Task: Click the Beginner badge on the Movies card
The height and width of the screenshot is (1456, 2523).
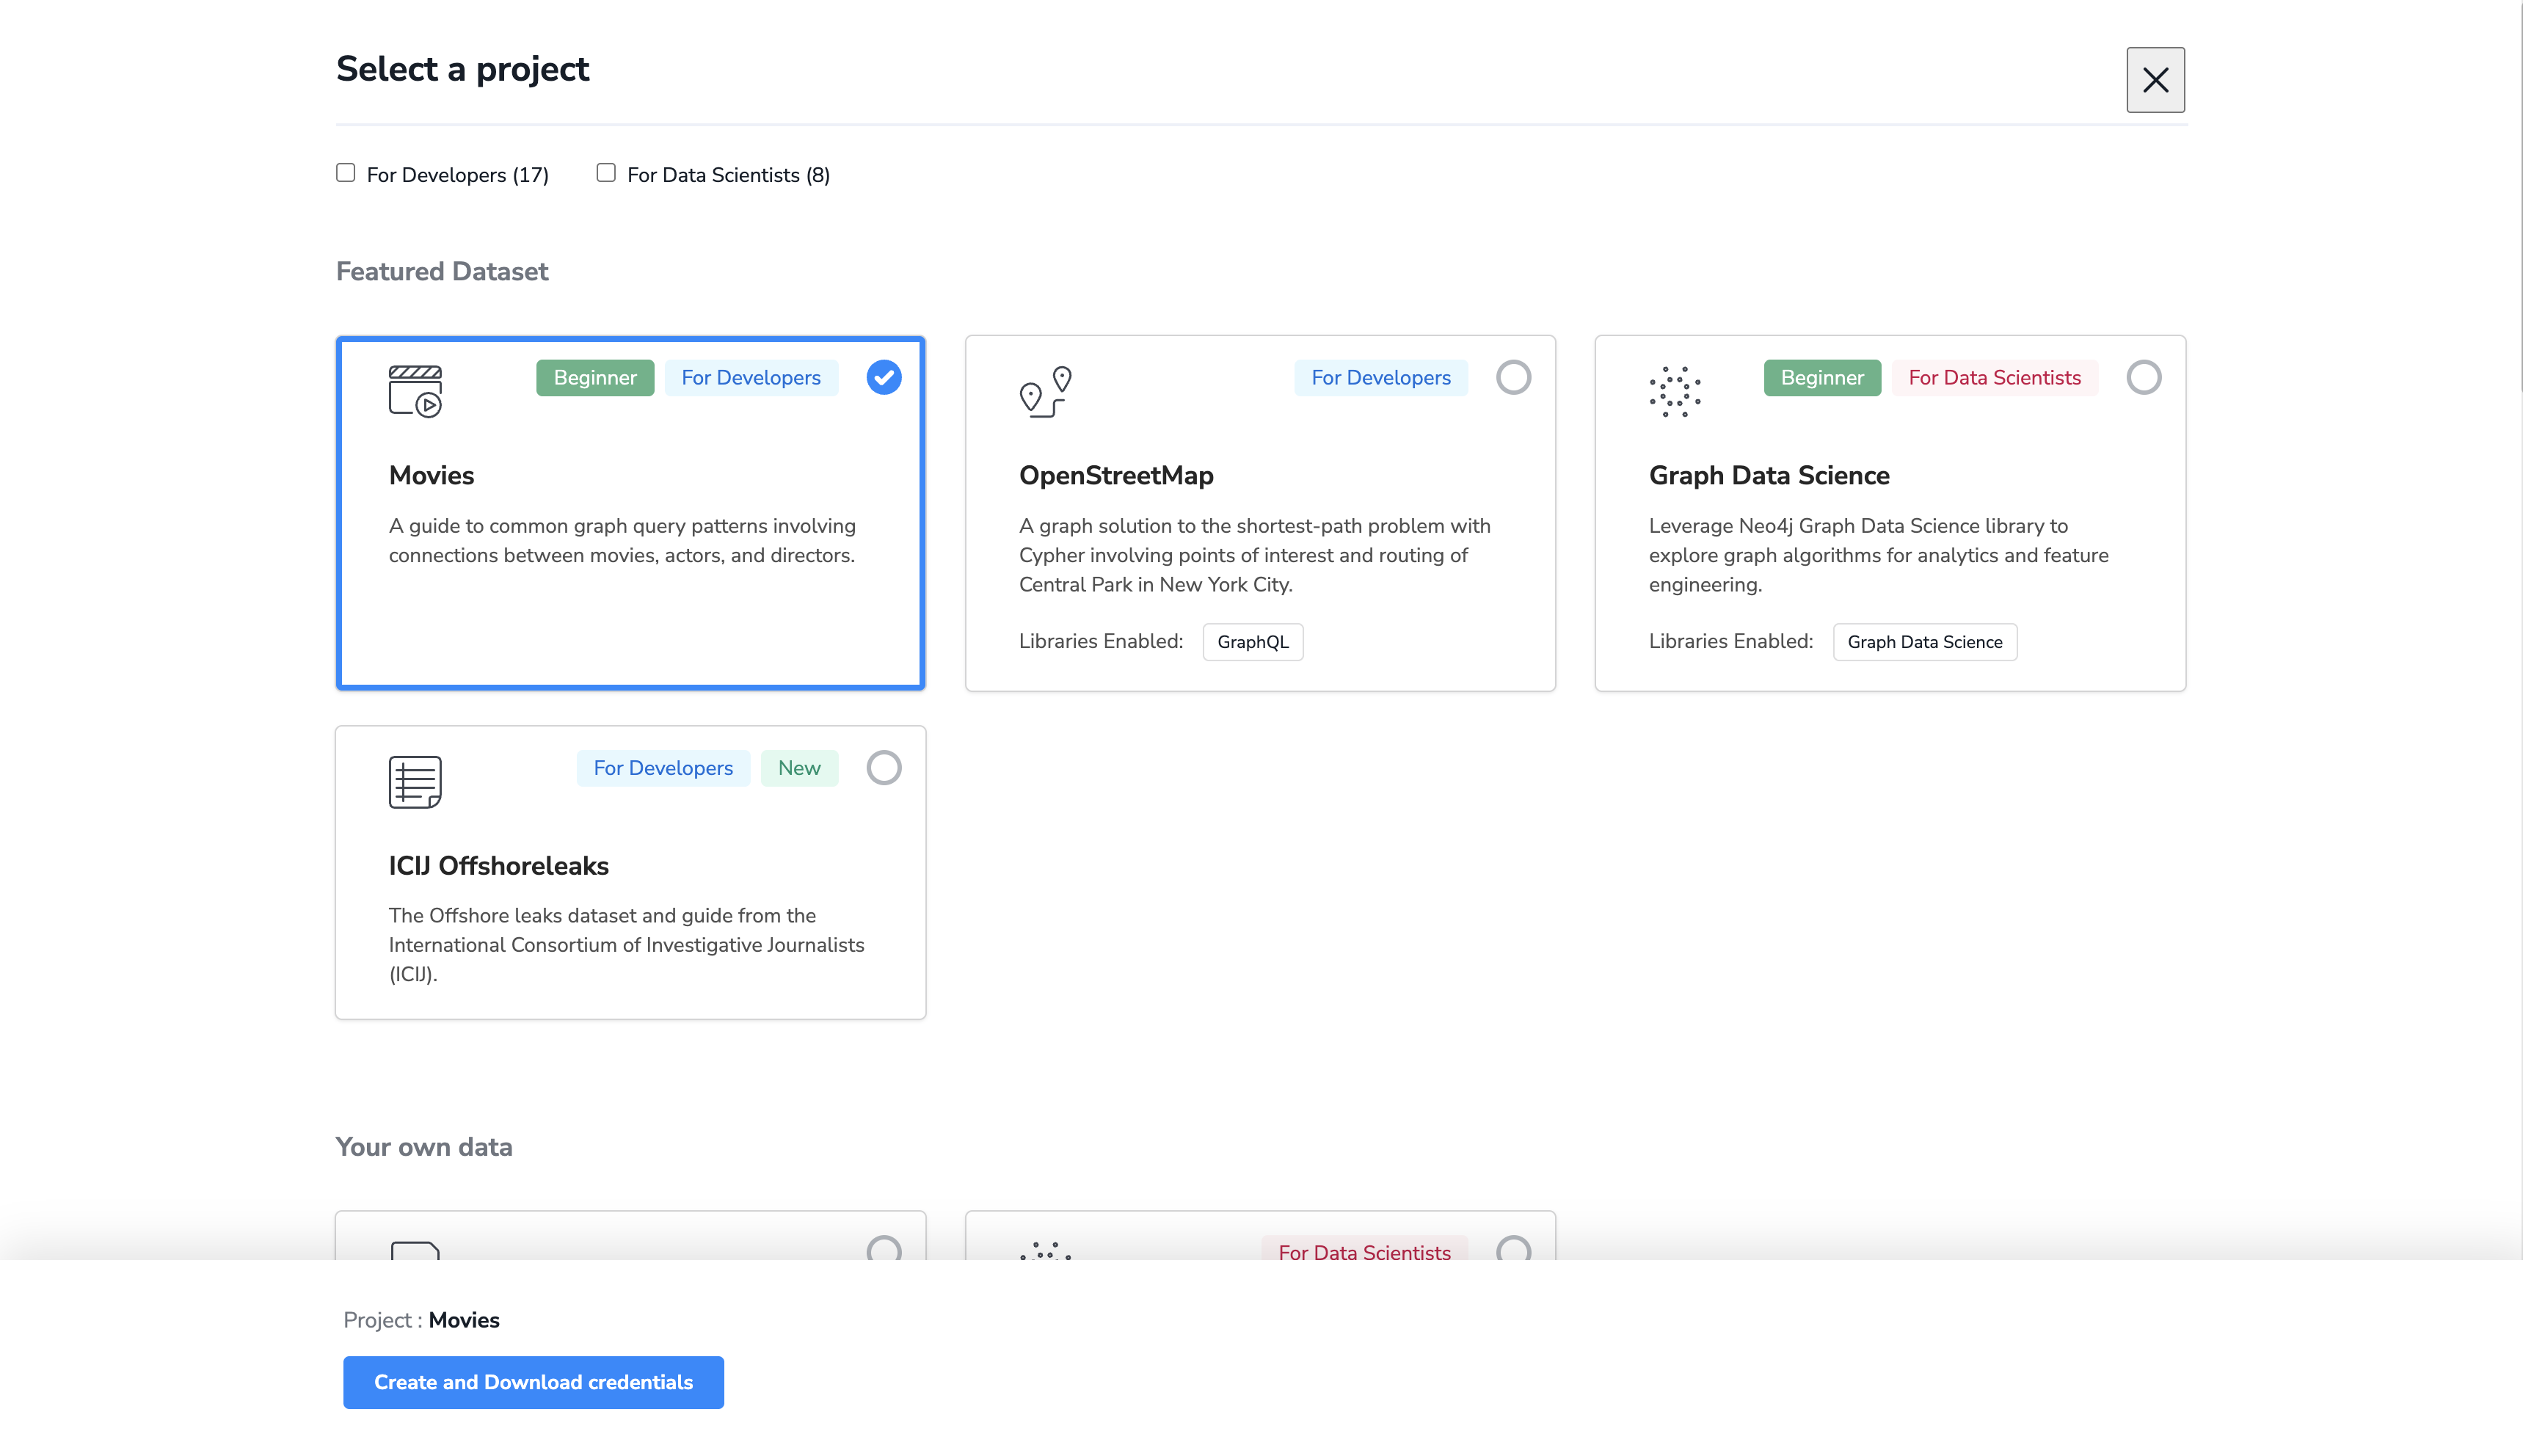Action: (594, 377)
